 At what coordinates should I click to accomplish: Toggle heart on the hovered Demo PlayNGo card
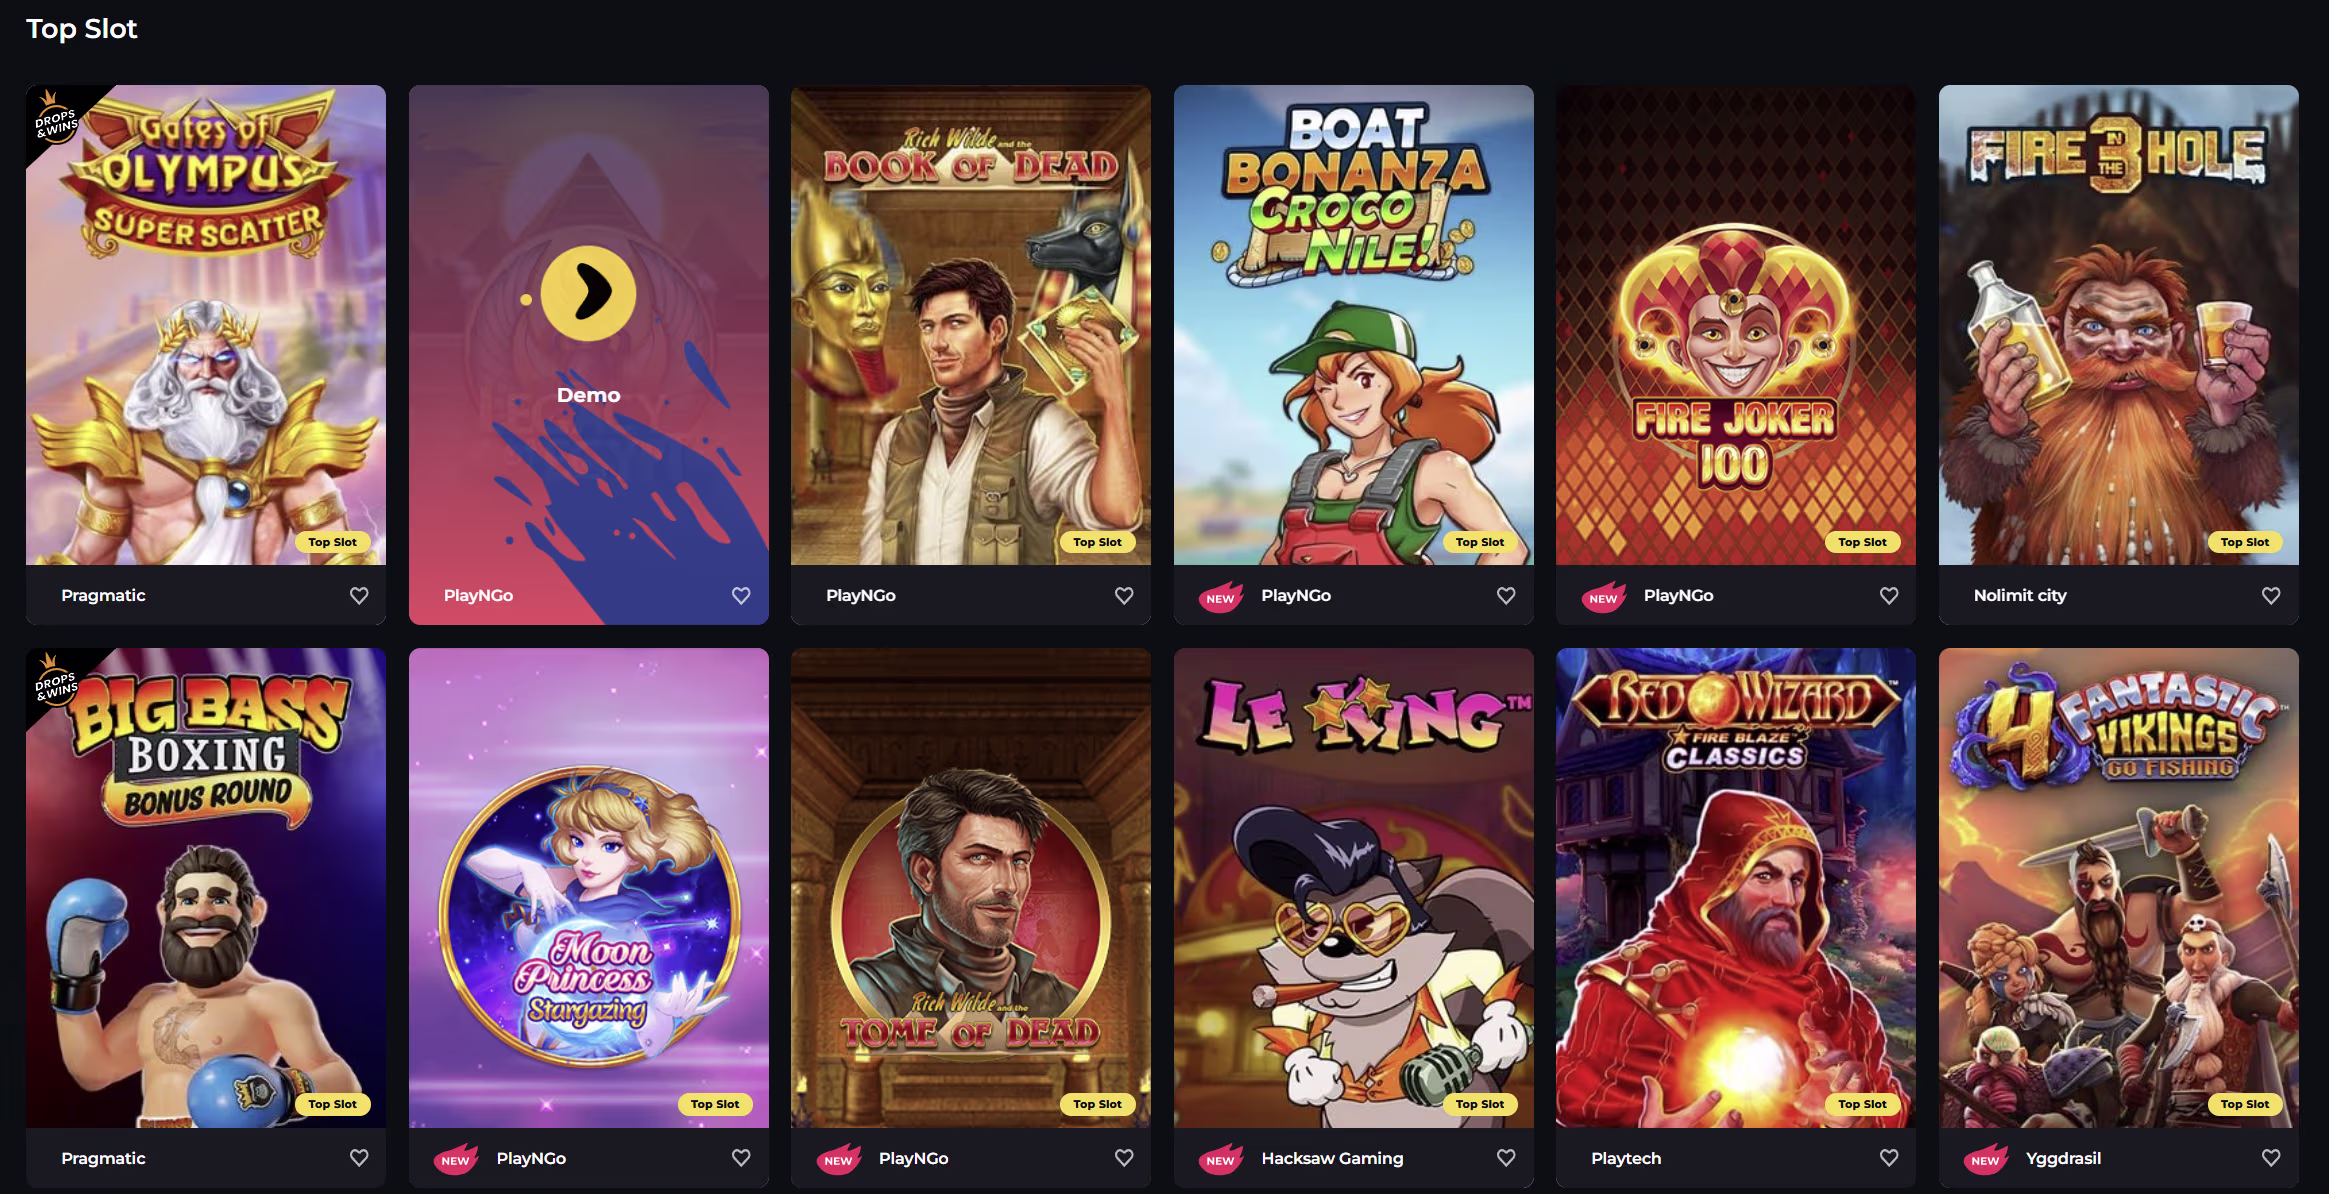click(741, 596)
